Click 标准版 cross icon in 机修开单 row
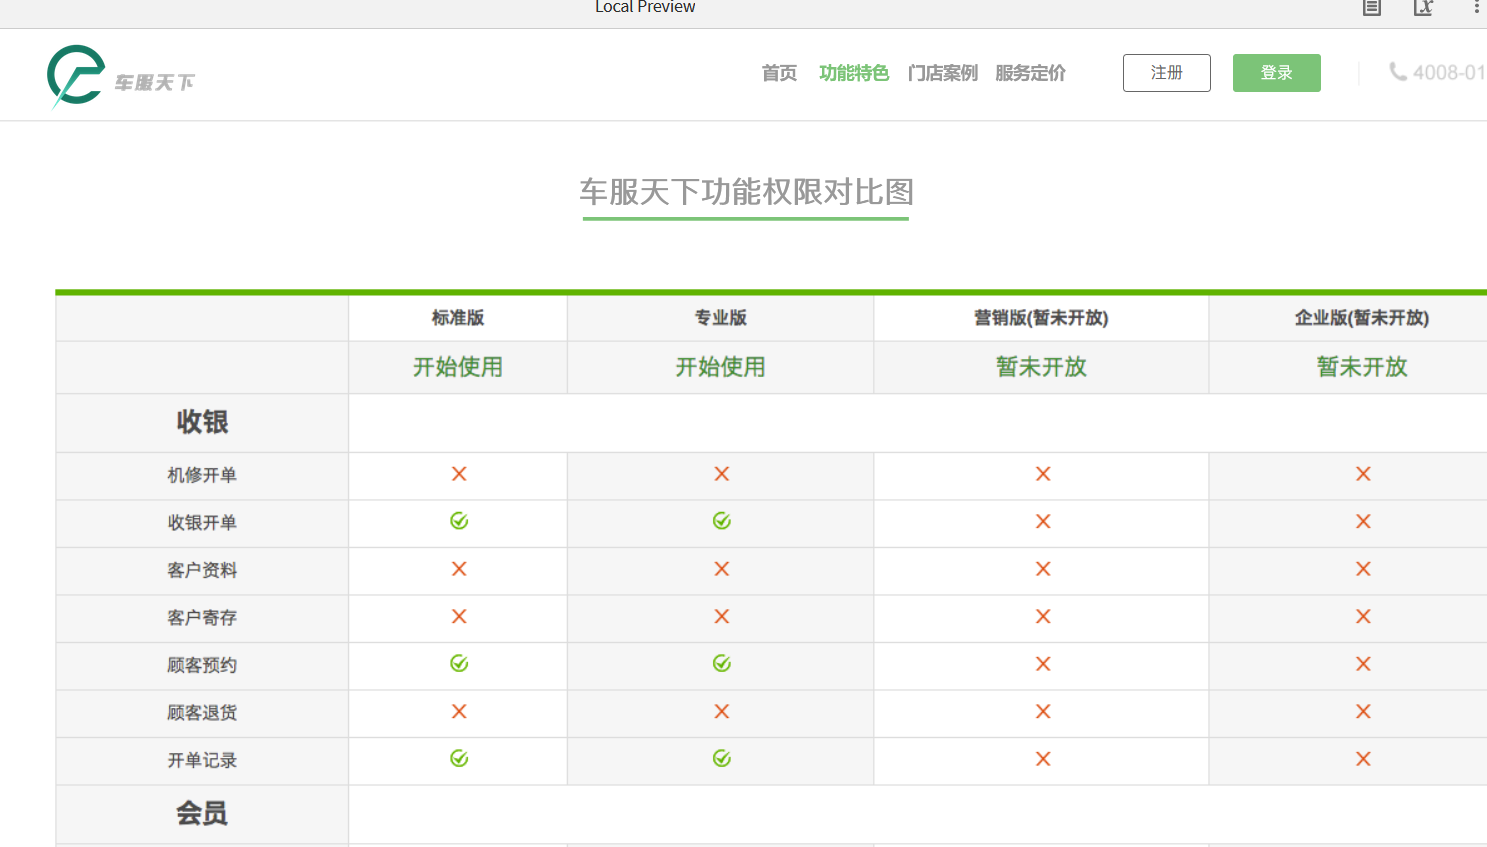This screenshot has height=847, width=1487. (x=459, y=474)
